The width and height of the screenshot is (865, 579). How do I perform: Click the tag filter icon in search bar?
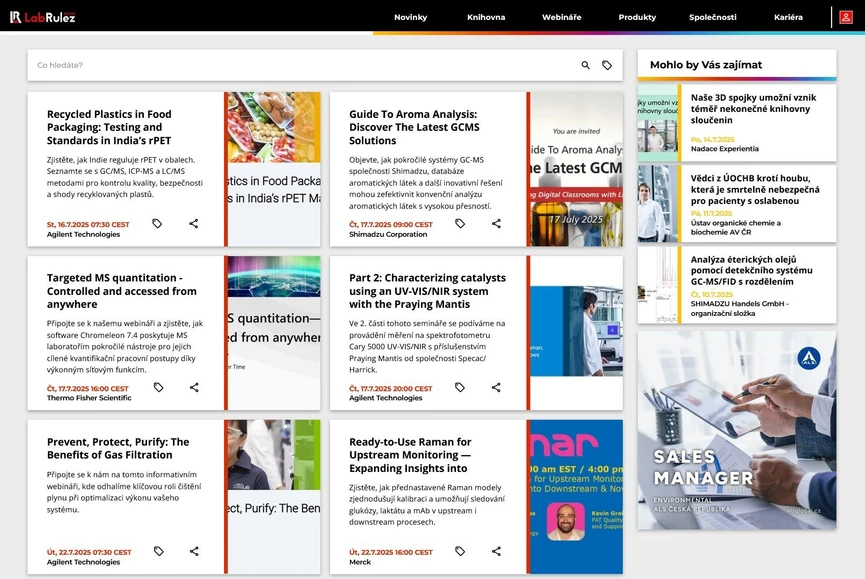(x=607, y=66)
